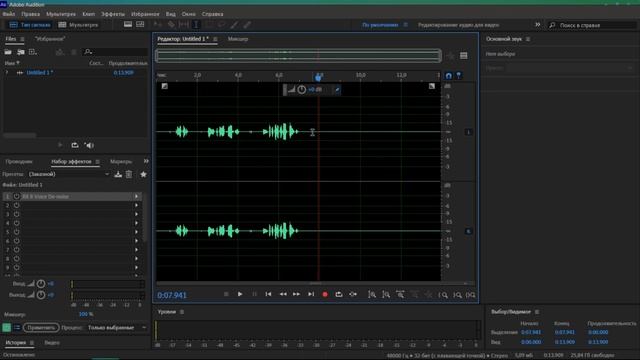The image size is (640, 360).
Task: Click the Применить button
Action: click(41, 327)
